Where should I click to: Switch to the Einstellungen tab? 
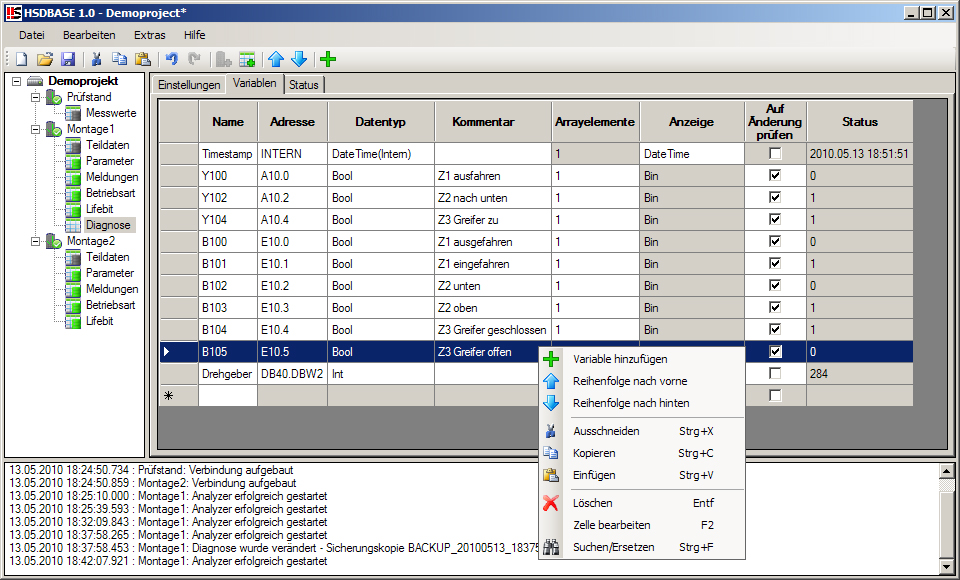(189, 85)
